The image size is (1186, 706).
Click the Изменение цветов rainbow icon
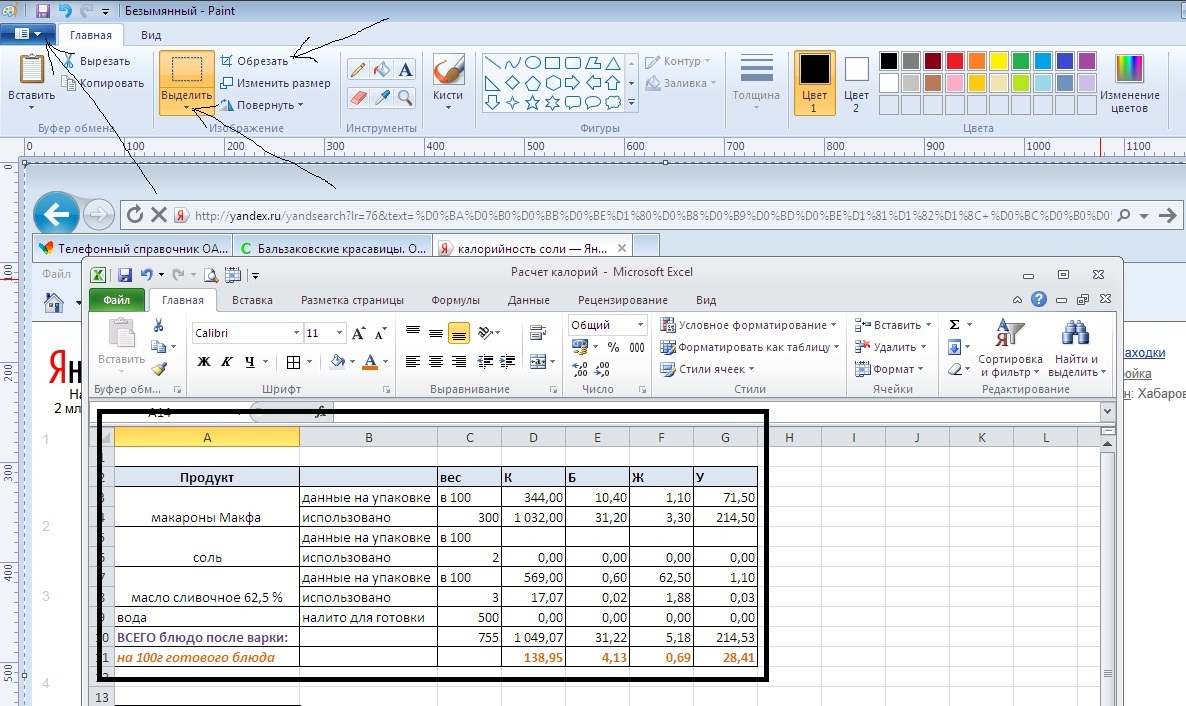coord(1129,69)
